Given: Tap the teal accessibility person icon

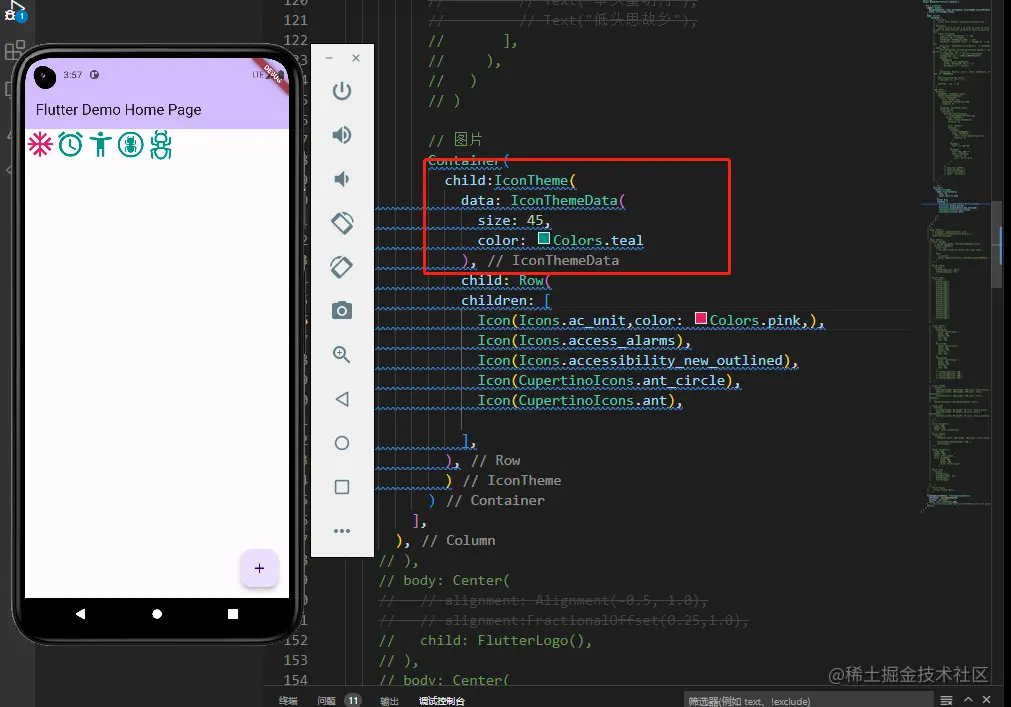Looking at the screenshot, I should click(101, 144).
